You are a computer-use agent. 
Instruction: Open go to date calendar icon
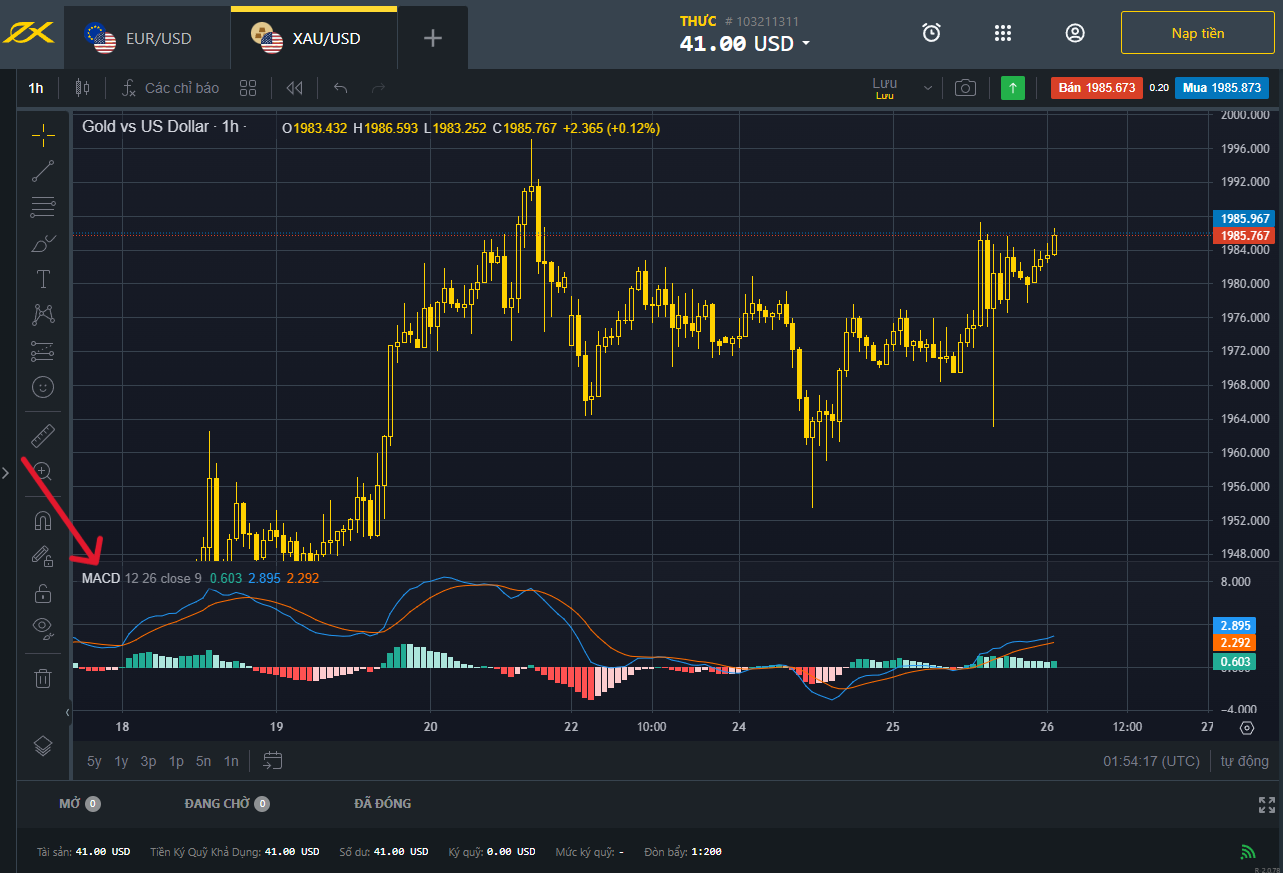coord(272,761)
